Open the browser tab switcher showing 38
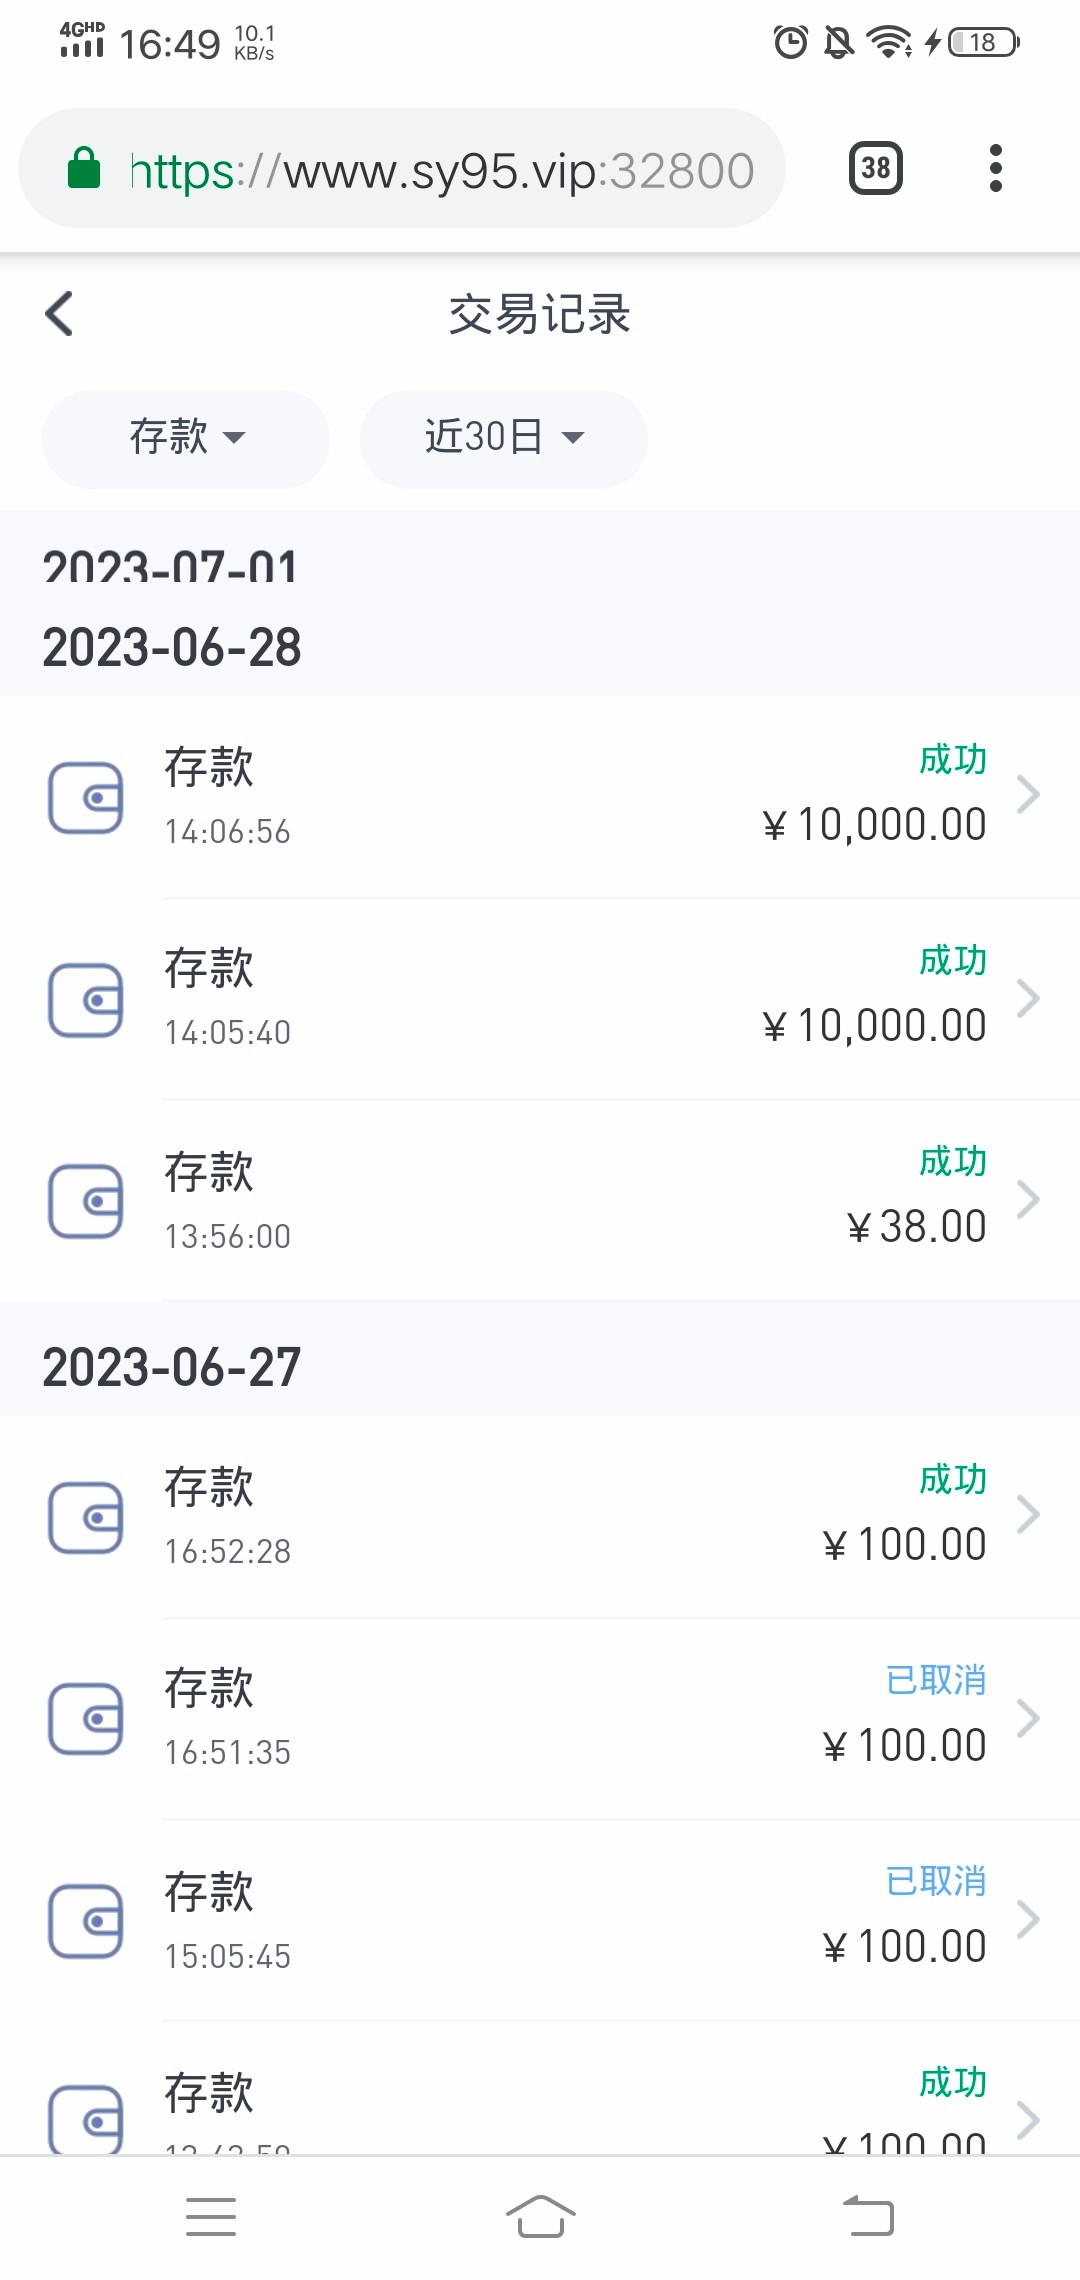This screenshot has width=1080, height=2280. point(875,168)
